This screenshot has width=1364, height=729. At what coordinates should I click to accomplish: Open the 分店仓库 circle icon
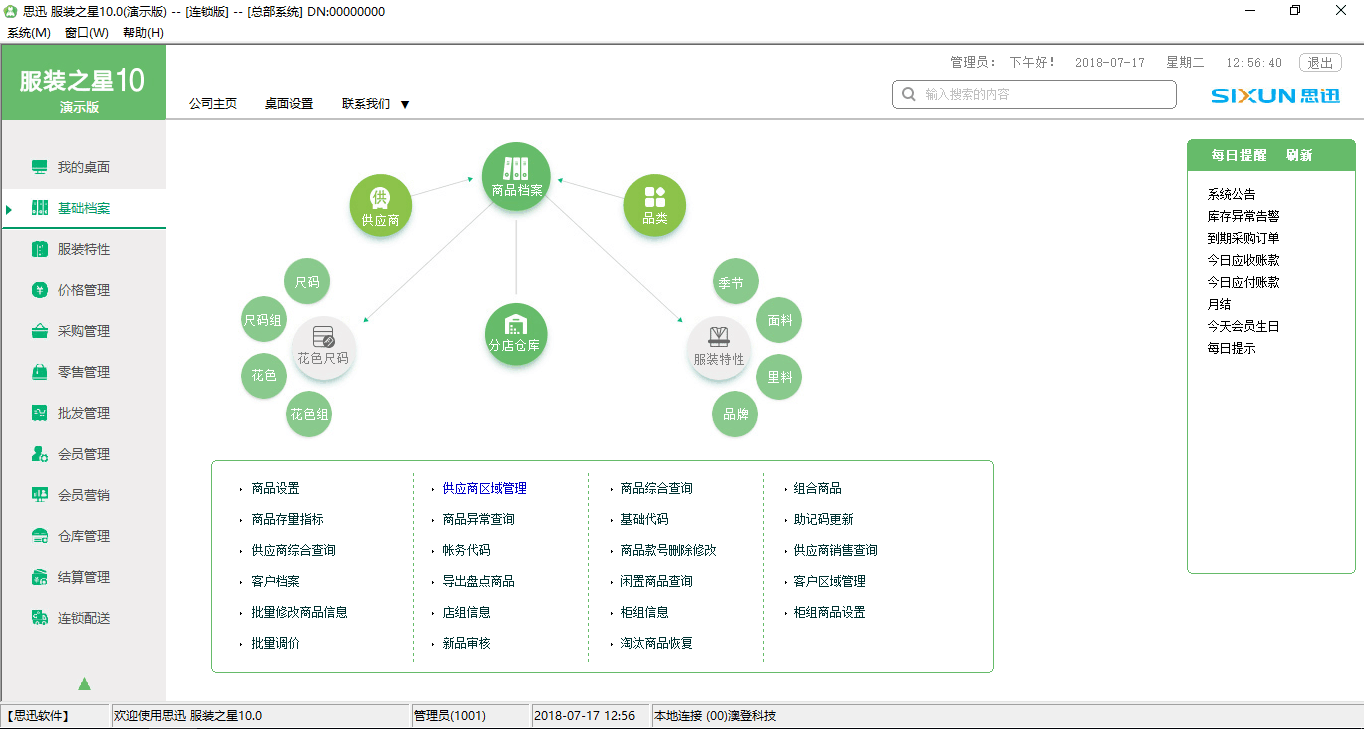pyautogui.click(x=516, y=334)
